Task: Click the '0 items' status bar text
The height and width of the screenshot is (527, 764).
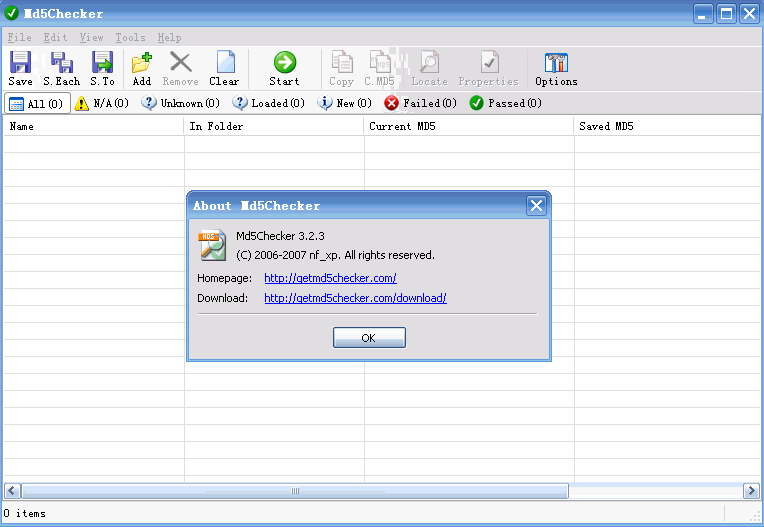Action: [x=24, y=513]
